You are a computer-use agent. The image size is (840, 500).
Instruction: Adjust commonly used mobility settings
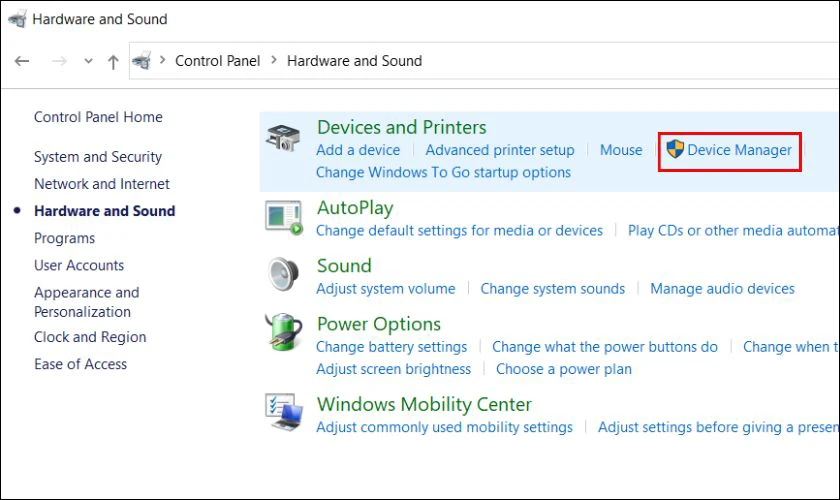(x=444, y=427)
